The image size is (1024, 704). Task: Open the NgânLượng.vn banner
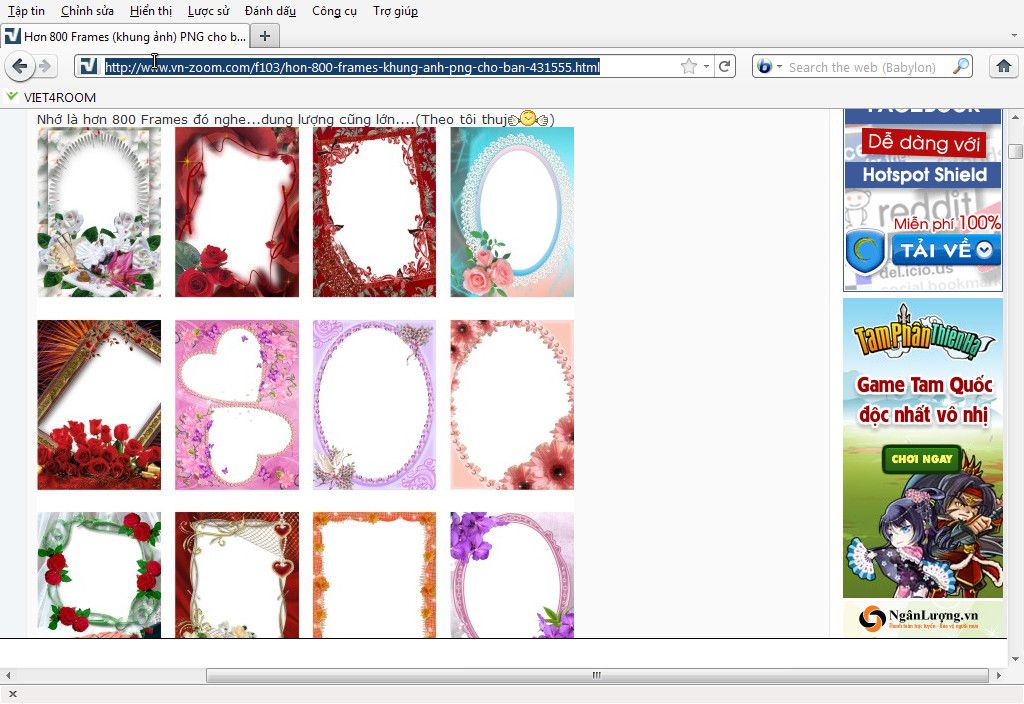922,618
